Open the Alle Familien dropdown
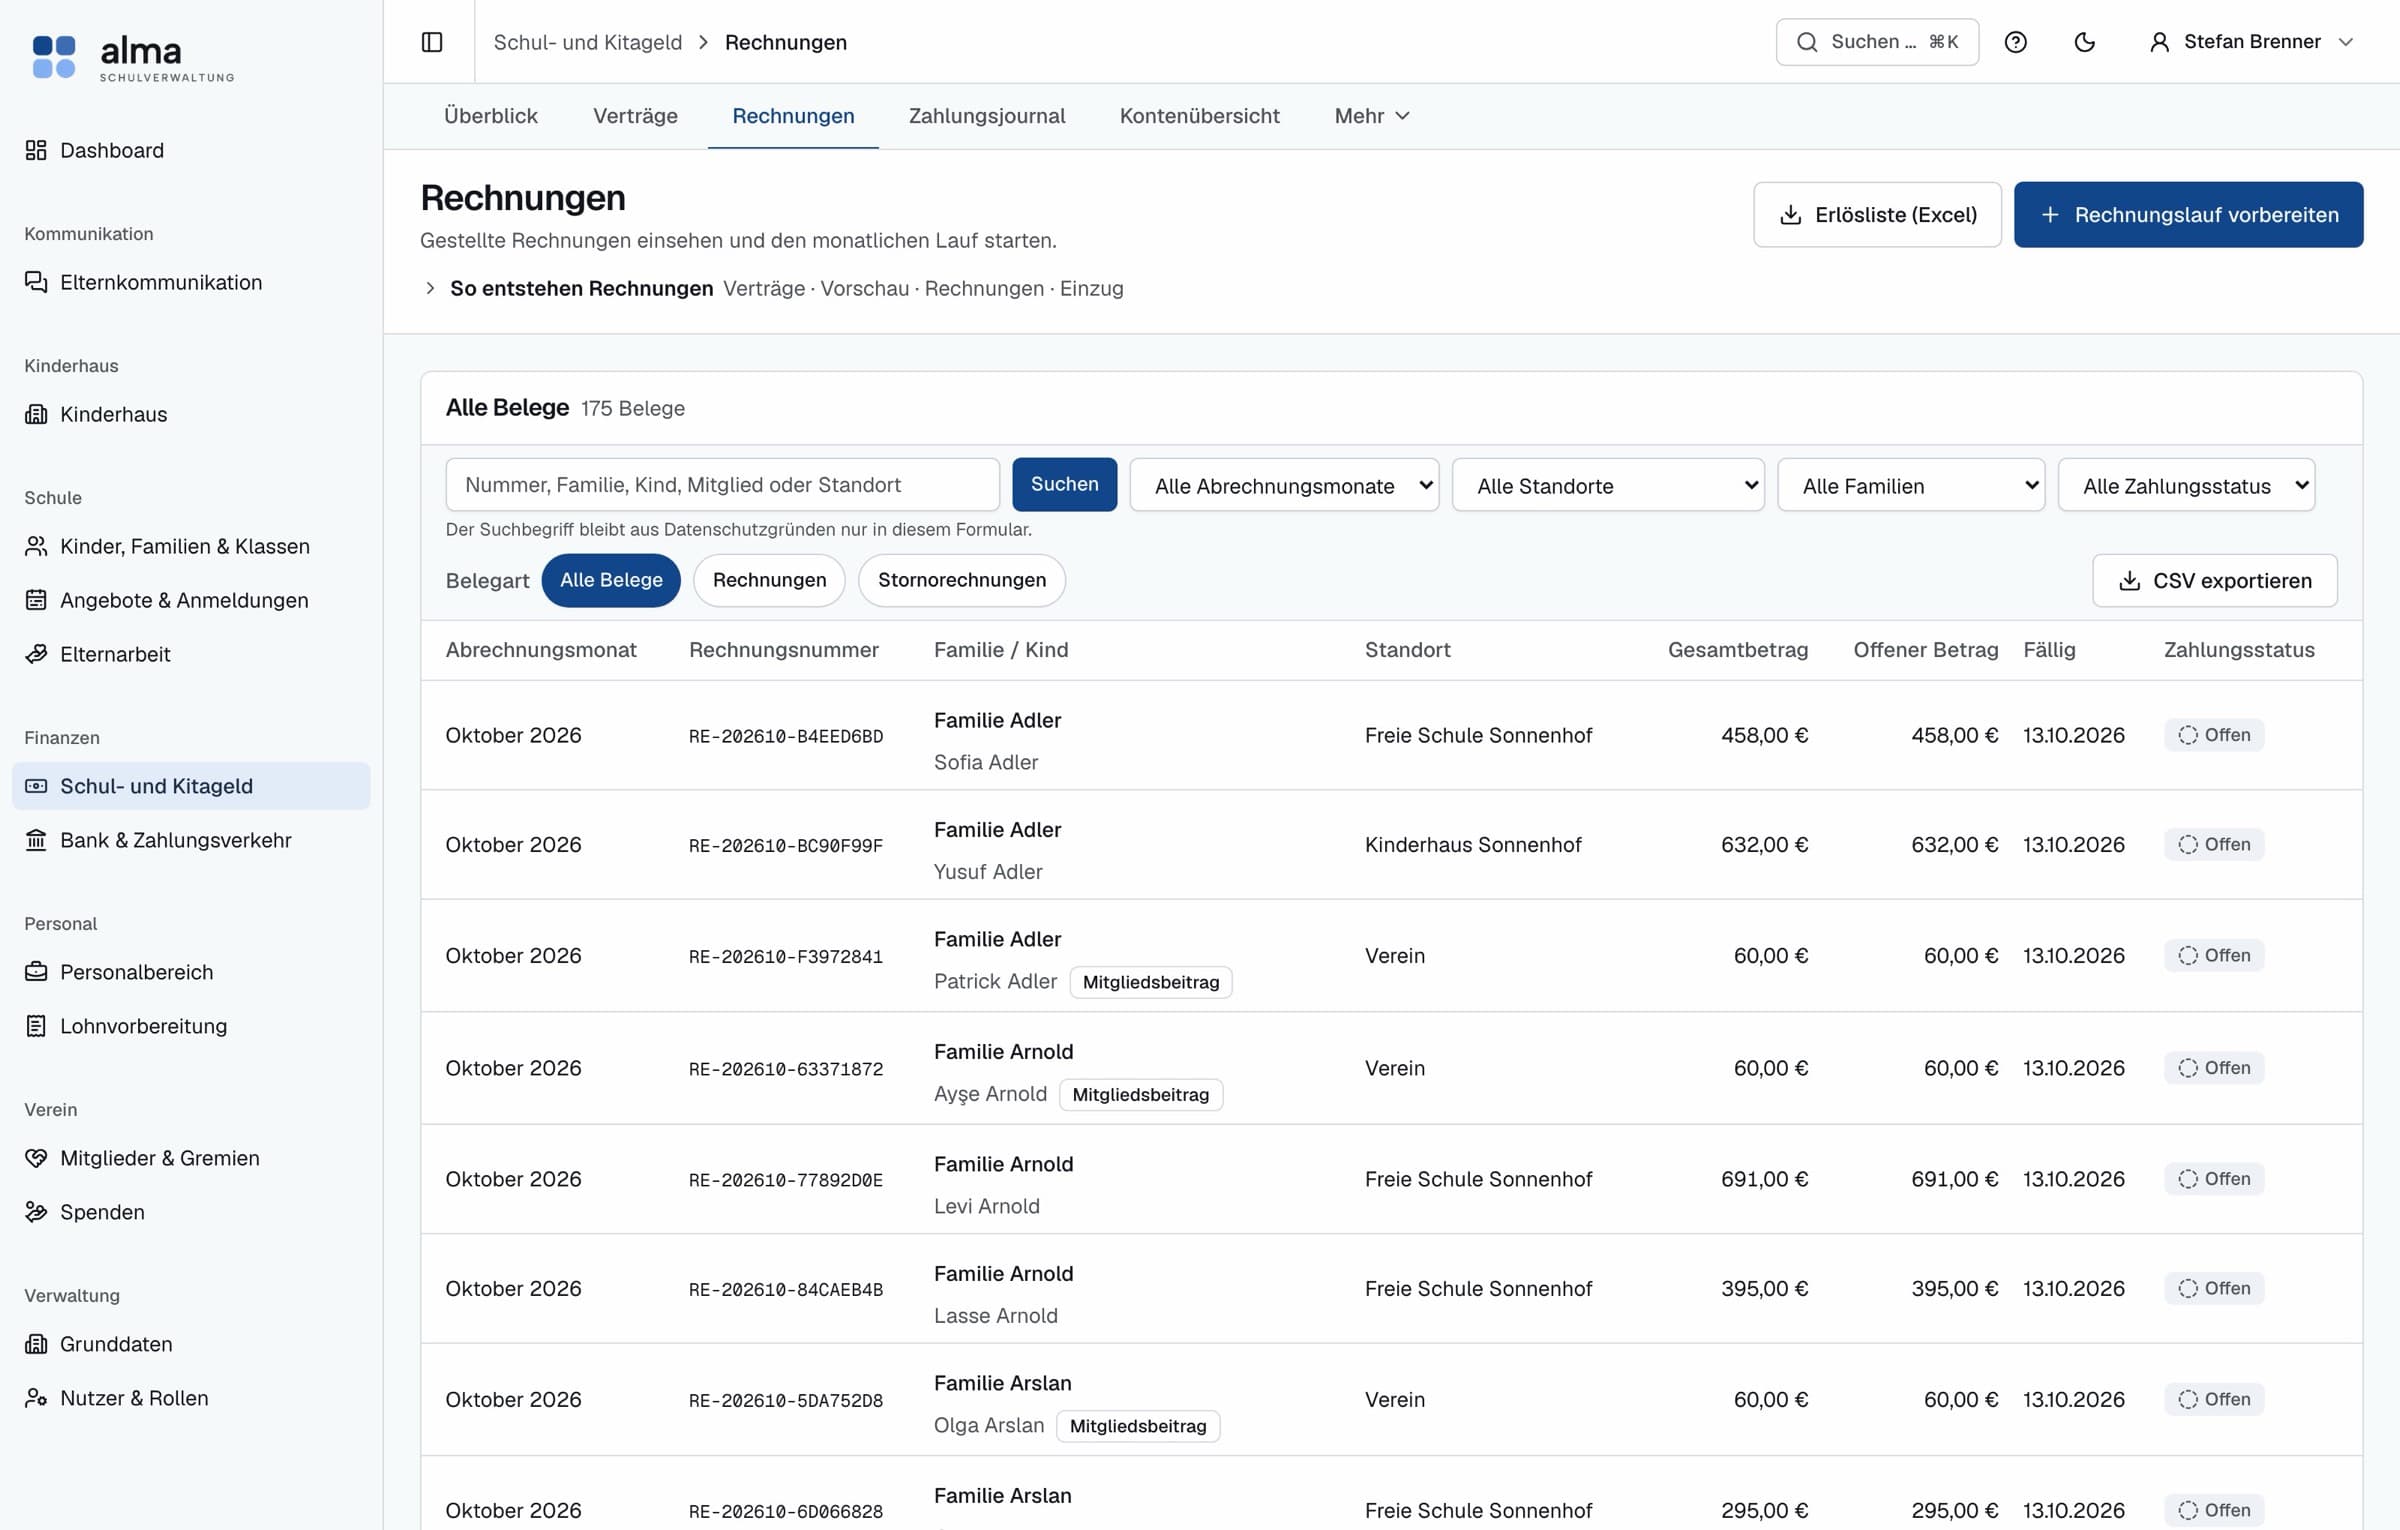 click(1911, 485)
